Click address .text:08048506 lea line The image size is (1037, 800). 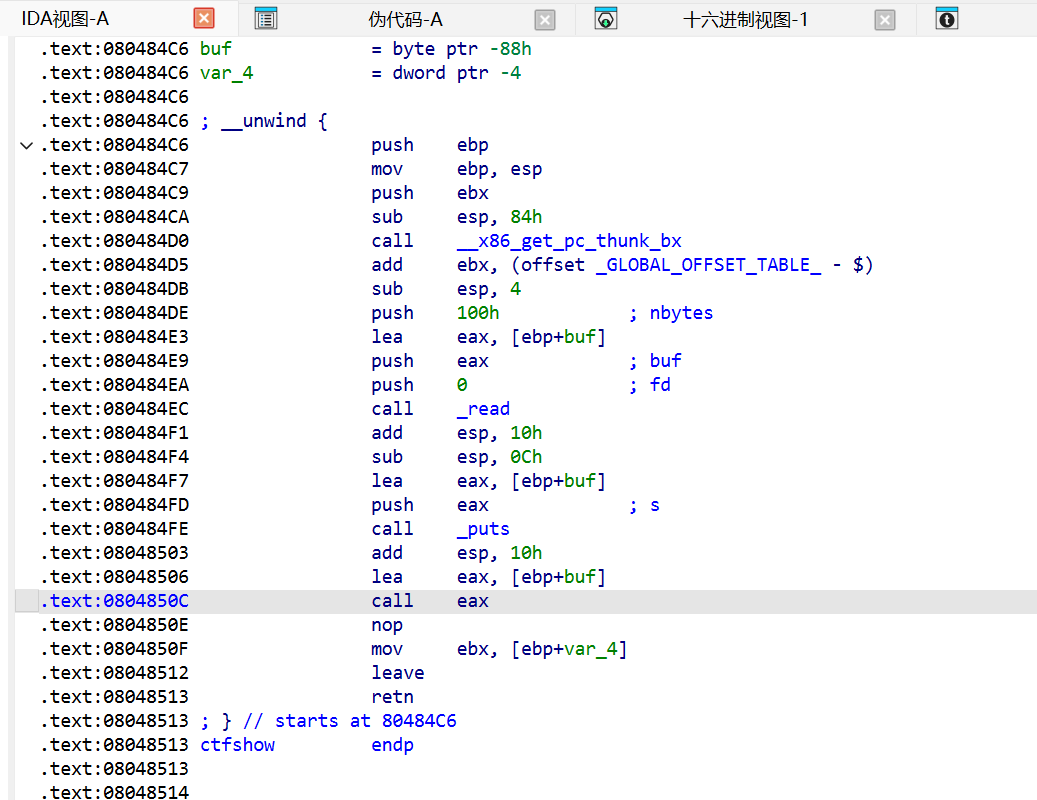click(x=114, y=577)
